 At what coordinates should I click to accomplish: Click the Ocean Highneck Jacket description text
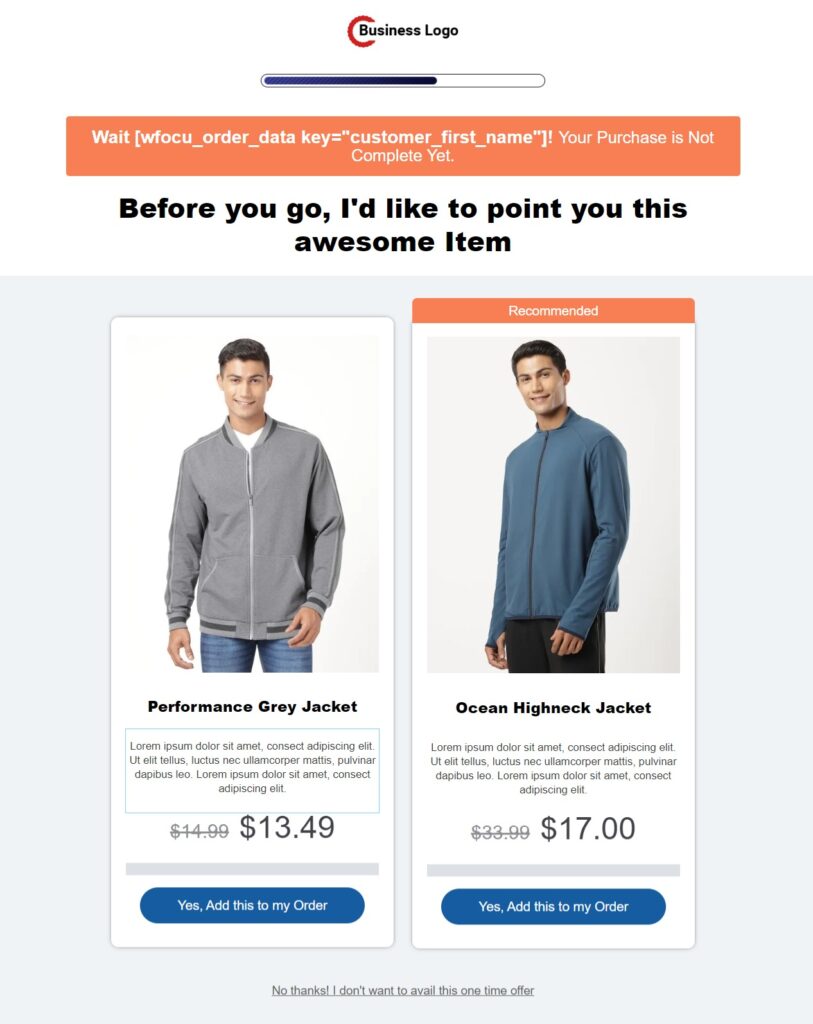click(553, 769)
